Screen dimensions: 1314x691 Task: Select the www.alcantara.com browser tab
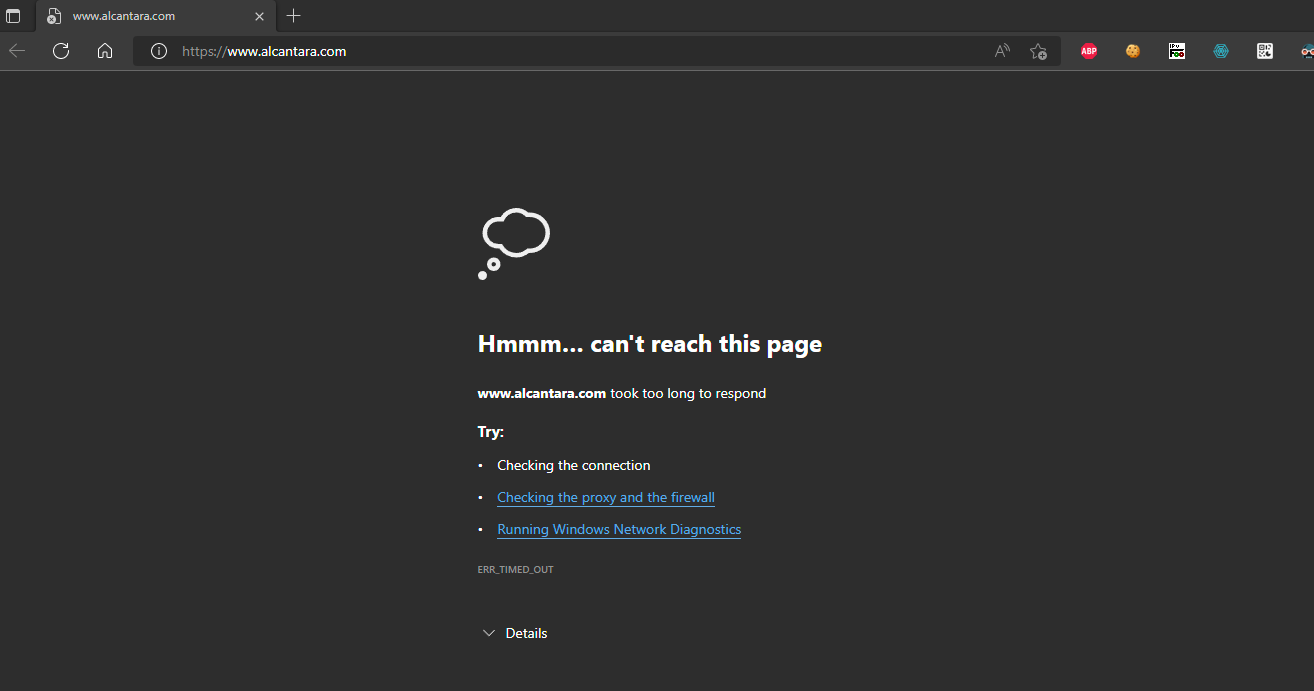[157, 16]
